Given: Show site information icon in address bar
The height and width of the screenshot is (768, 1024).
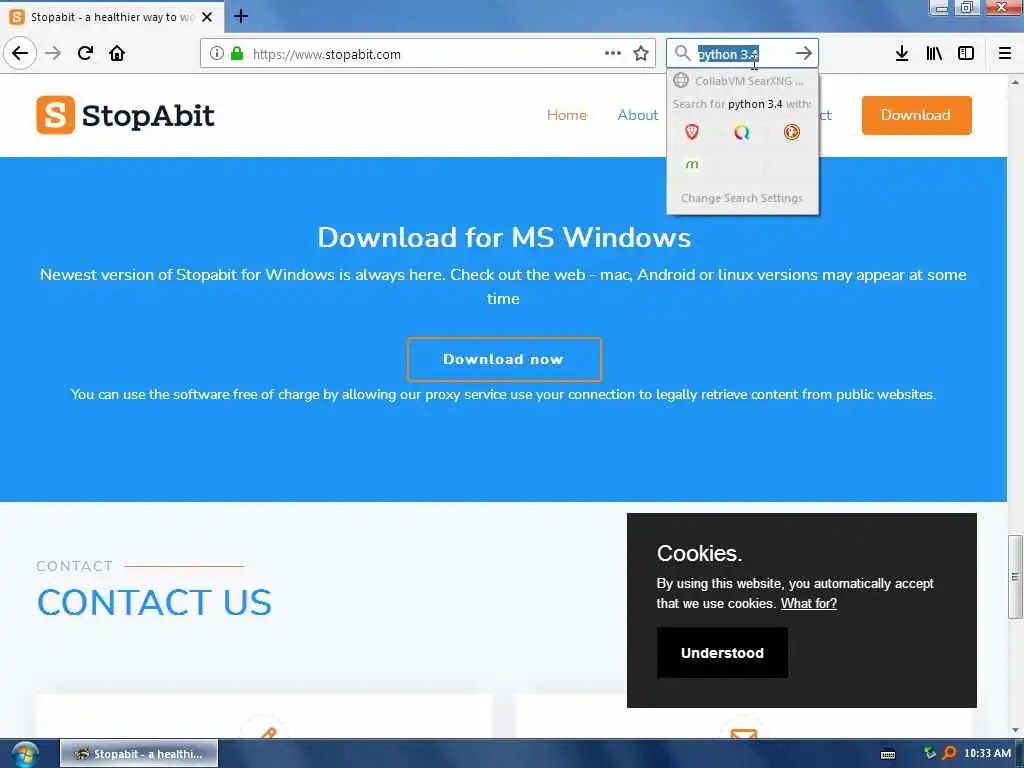Looking at the screenshot, I should [217, 54].
